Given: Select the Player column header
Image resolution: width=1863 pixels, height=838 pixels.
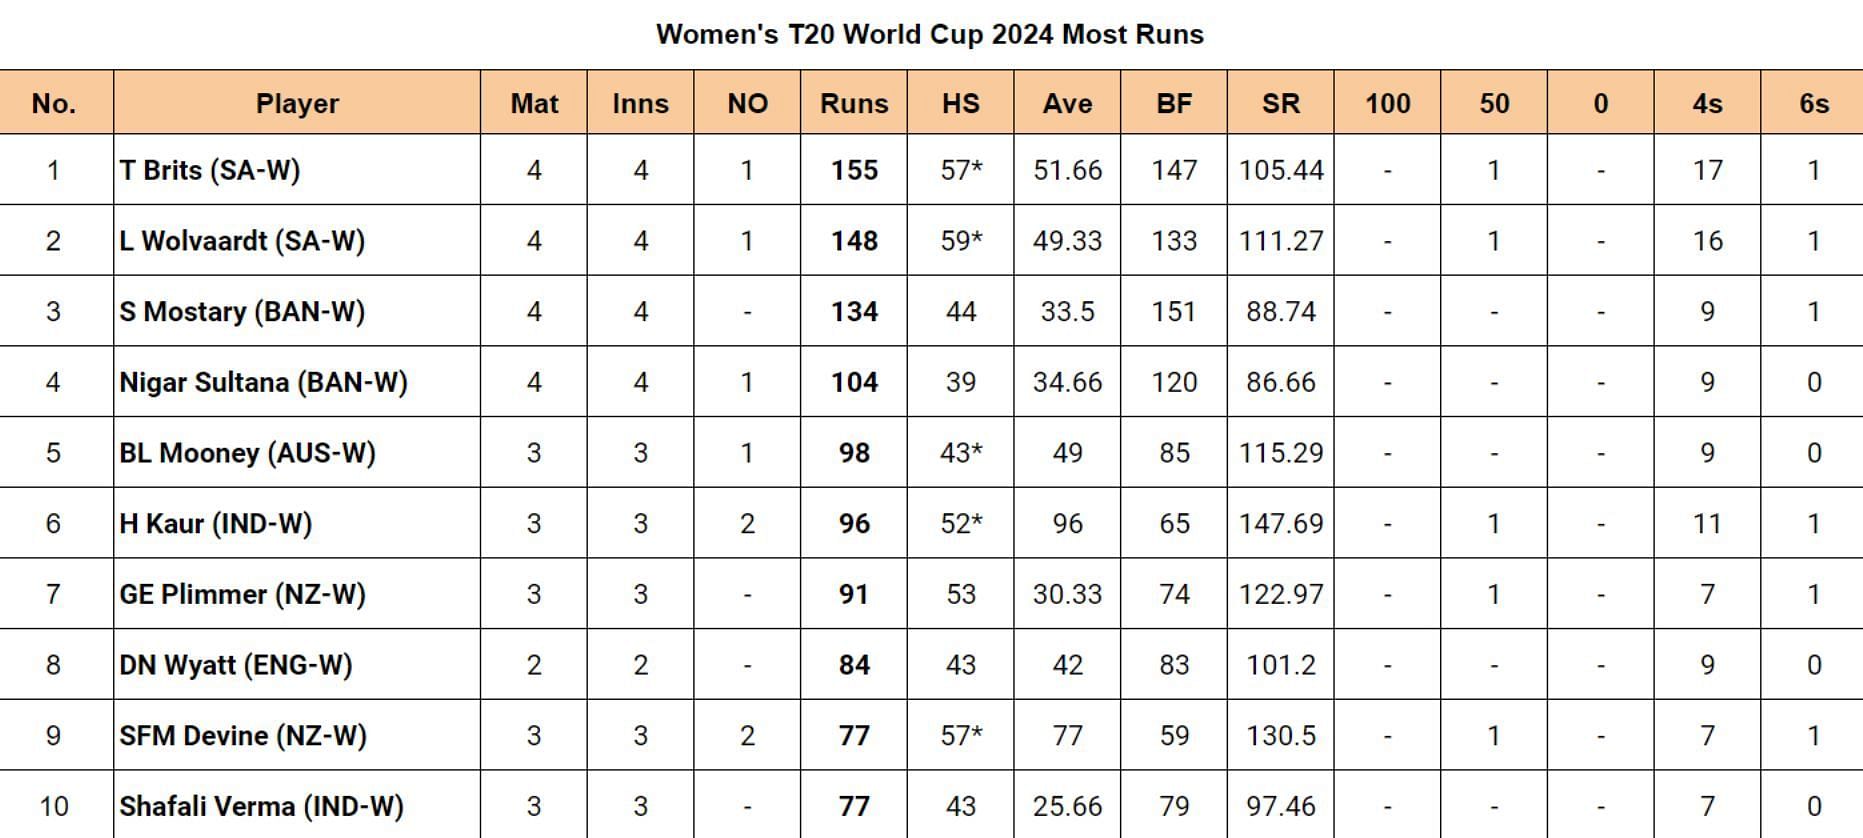Looking at the screenshot, I should (297, 103).
